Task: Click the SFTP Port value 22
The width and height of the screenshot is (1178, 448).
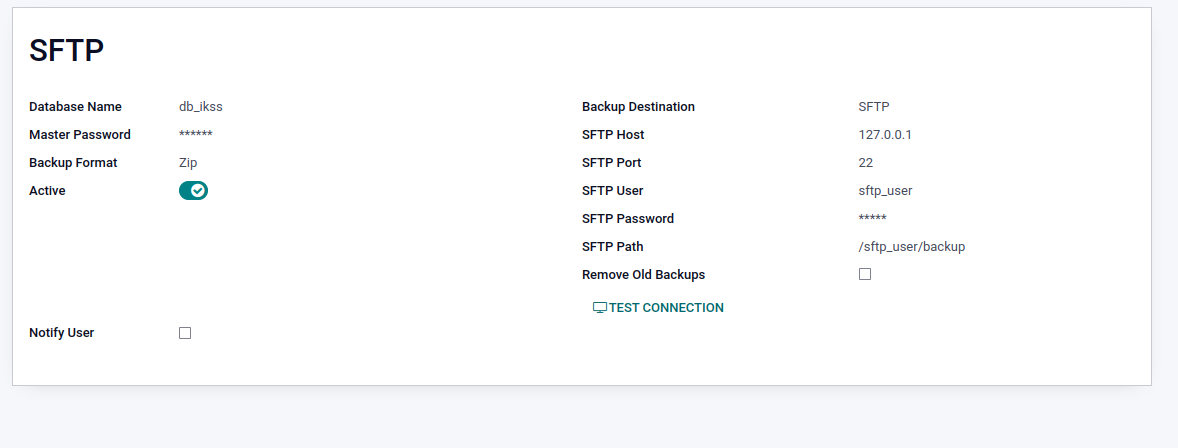Action: (x=866, y=162)
